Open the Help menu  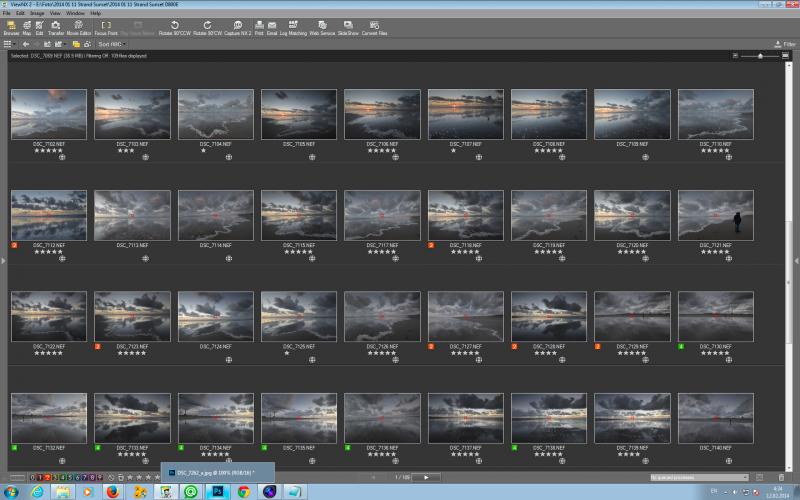[x=95, y=13]
